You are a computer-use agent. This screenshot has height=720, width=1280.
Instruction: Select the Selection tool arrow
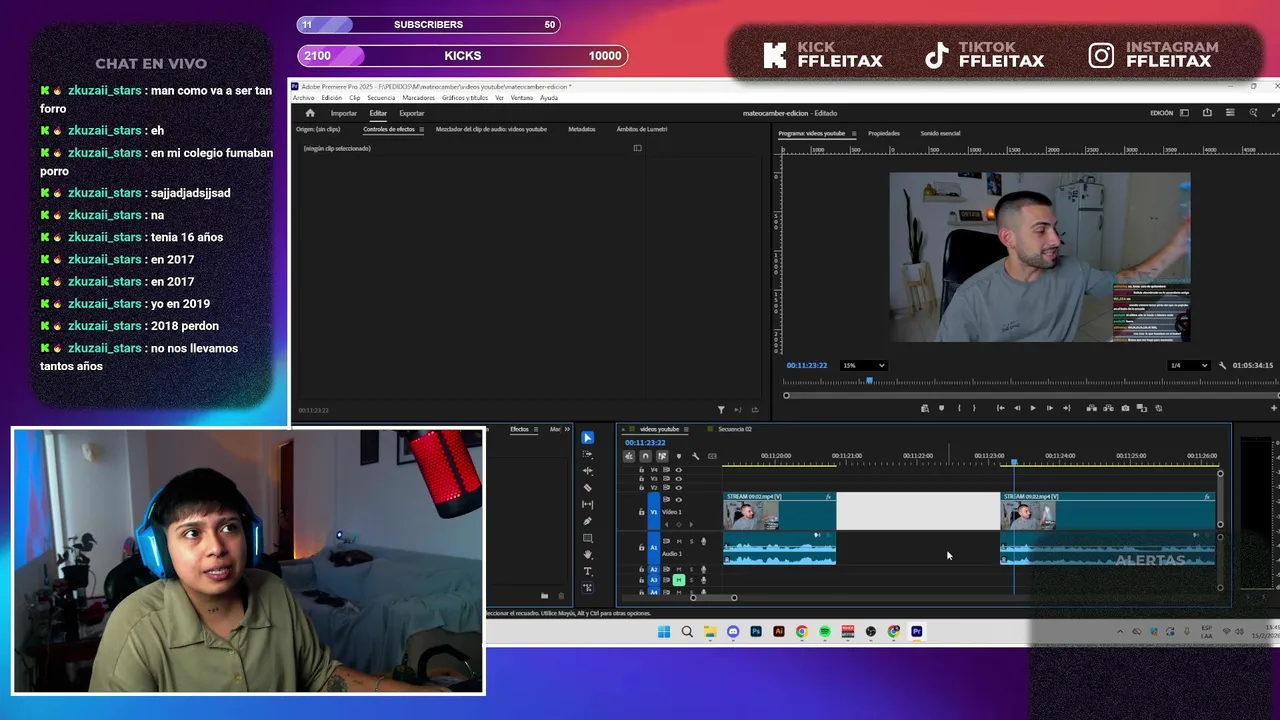click(587, 438)
